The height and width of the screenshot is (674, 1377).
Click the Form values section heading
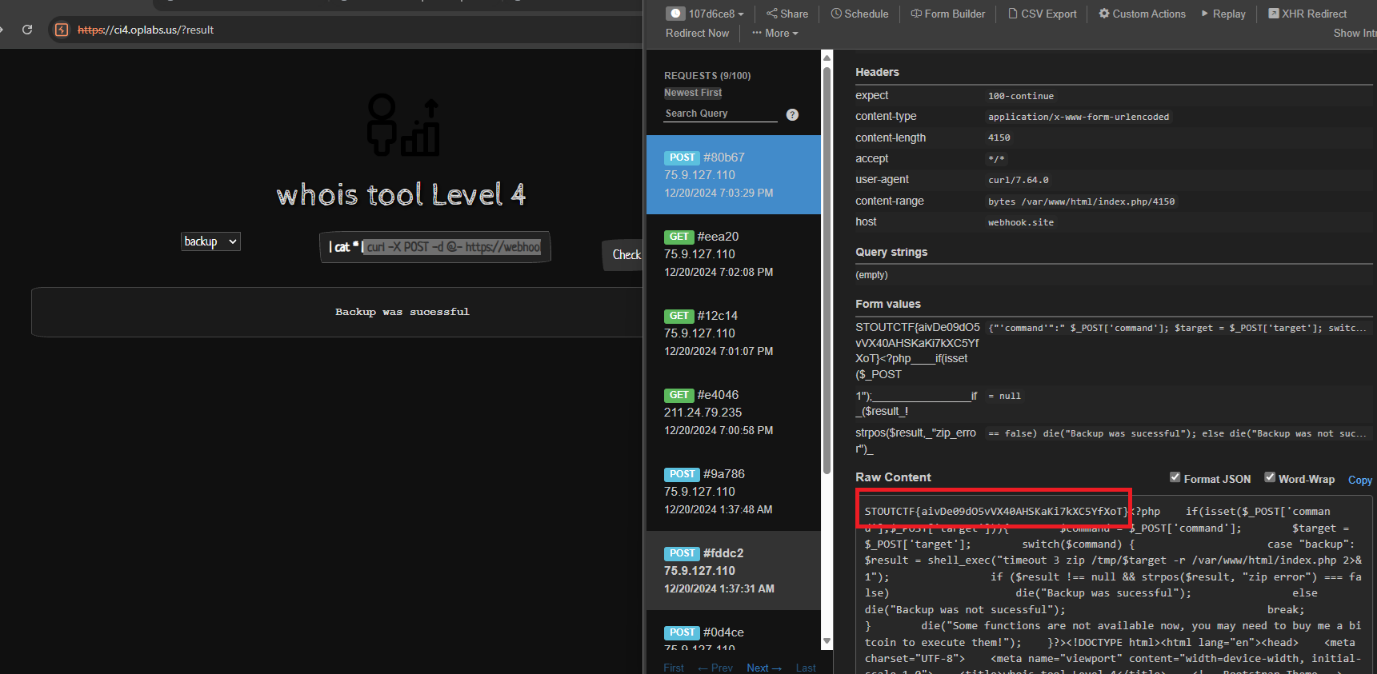coord(888,304)
